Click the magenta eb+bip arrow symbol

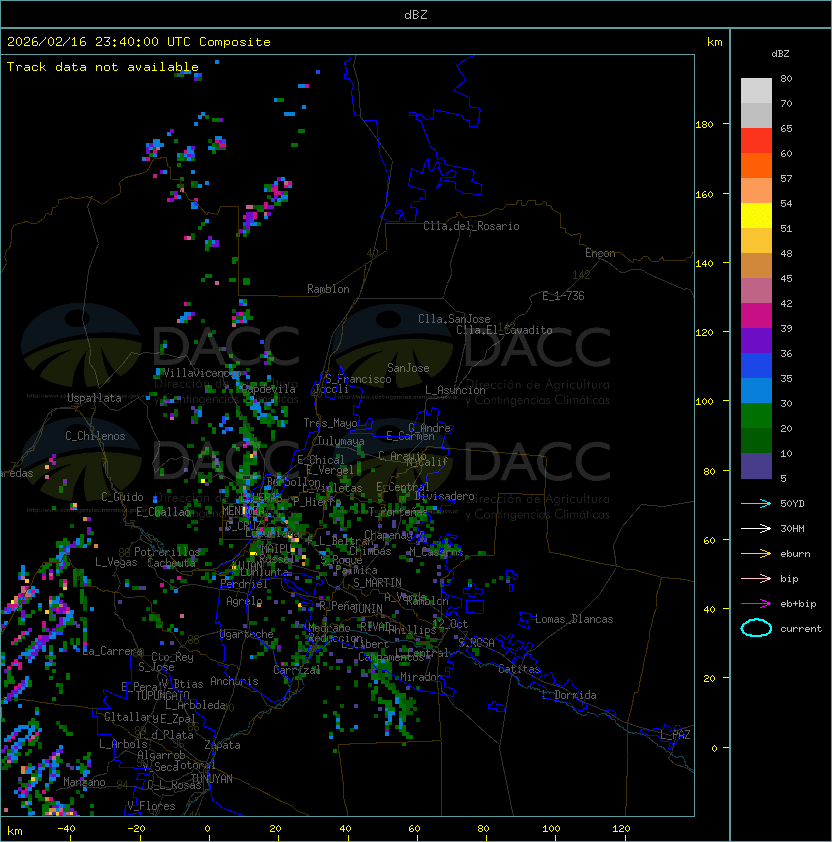756,604
